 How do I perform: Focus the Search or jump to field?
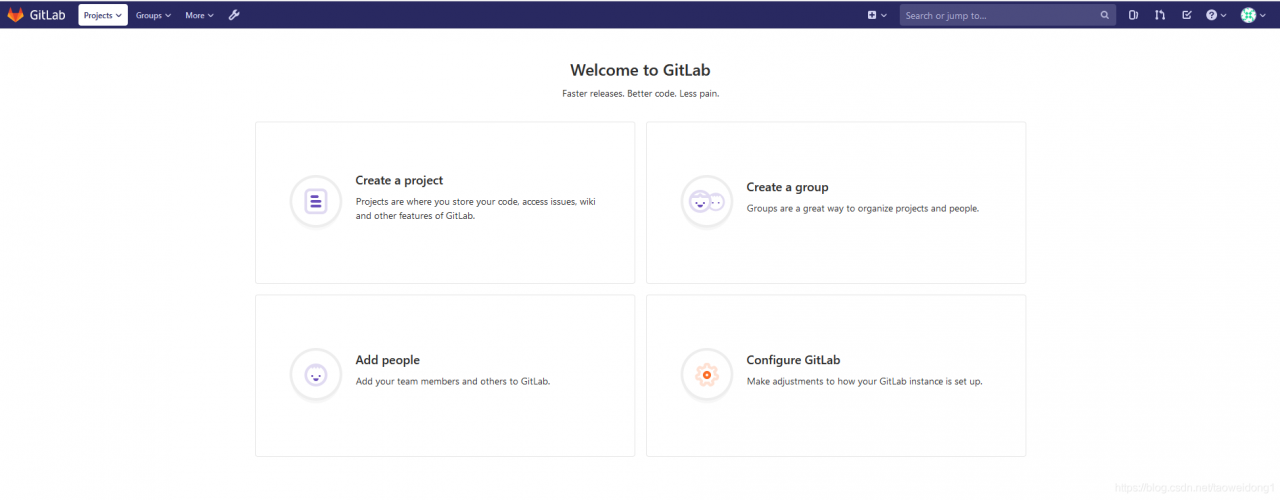coord(1008,15)
